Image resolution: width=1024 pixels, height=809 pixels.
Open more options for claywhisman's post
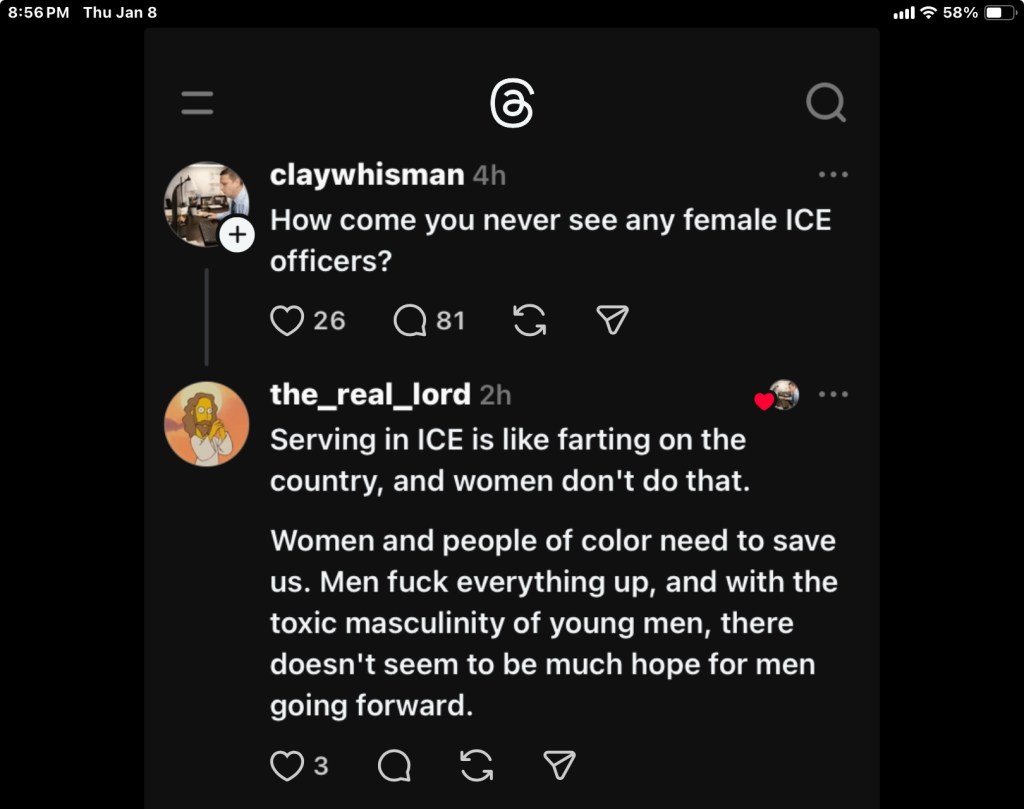tap(833, 174)
